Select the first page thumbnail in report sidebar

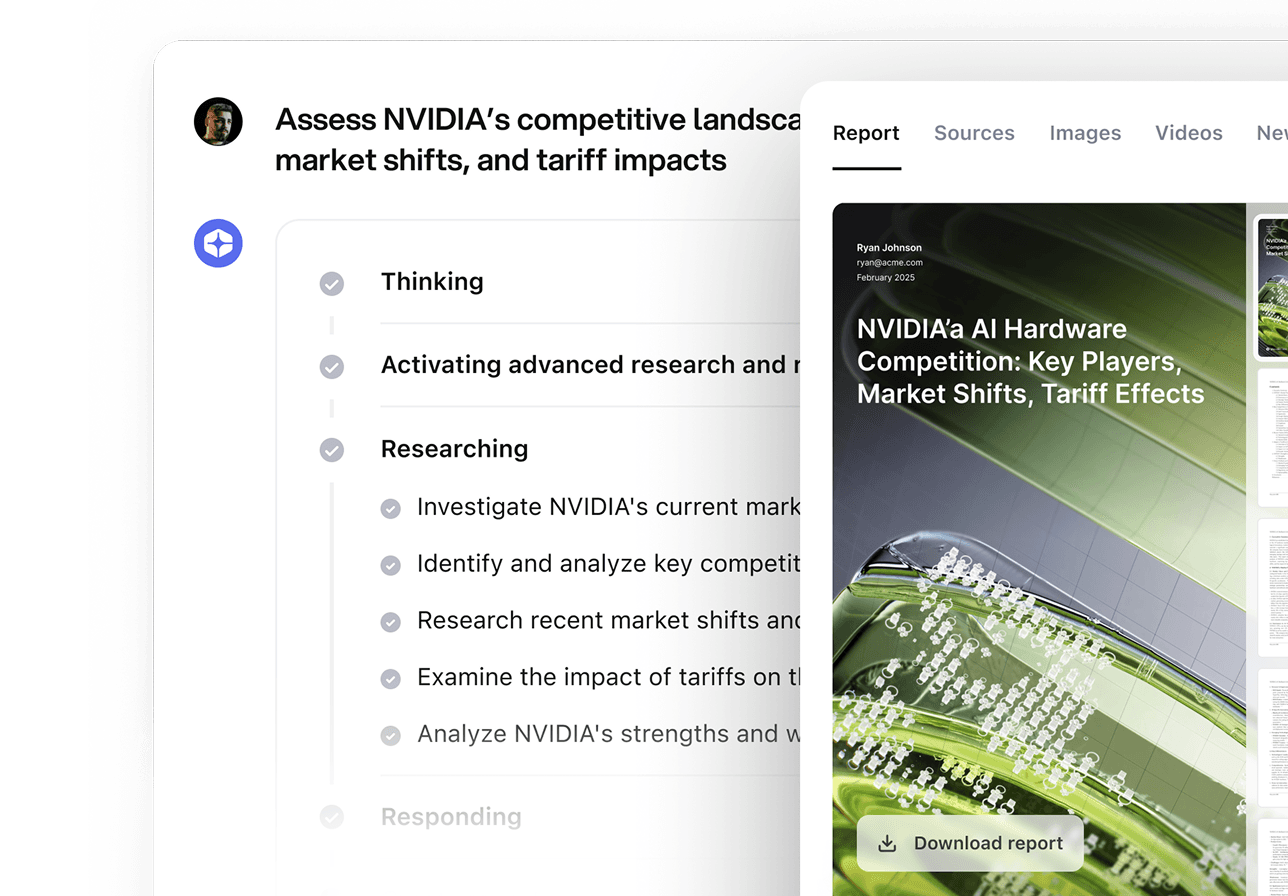click(1272, 288)
